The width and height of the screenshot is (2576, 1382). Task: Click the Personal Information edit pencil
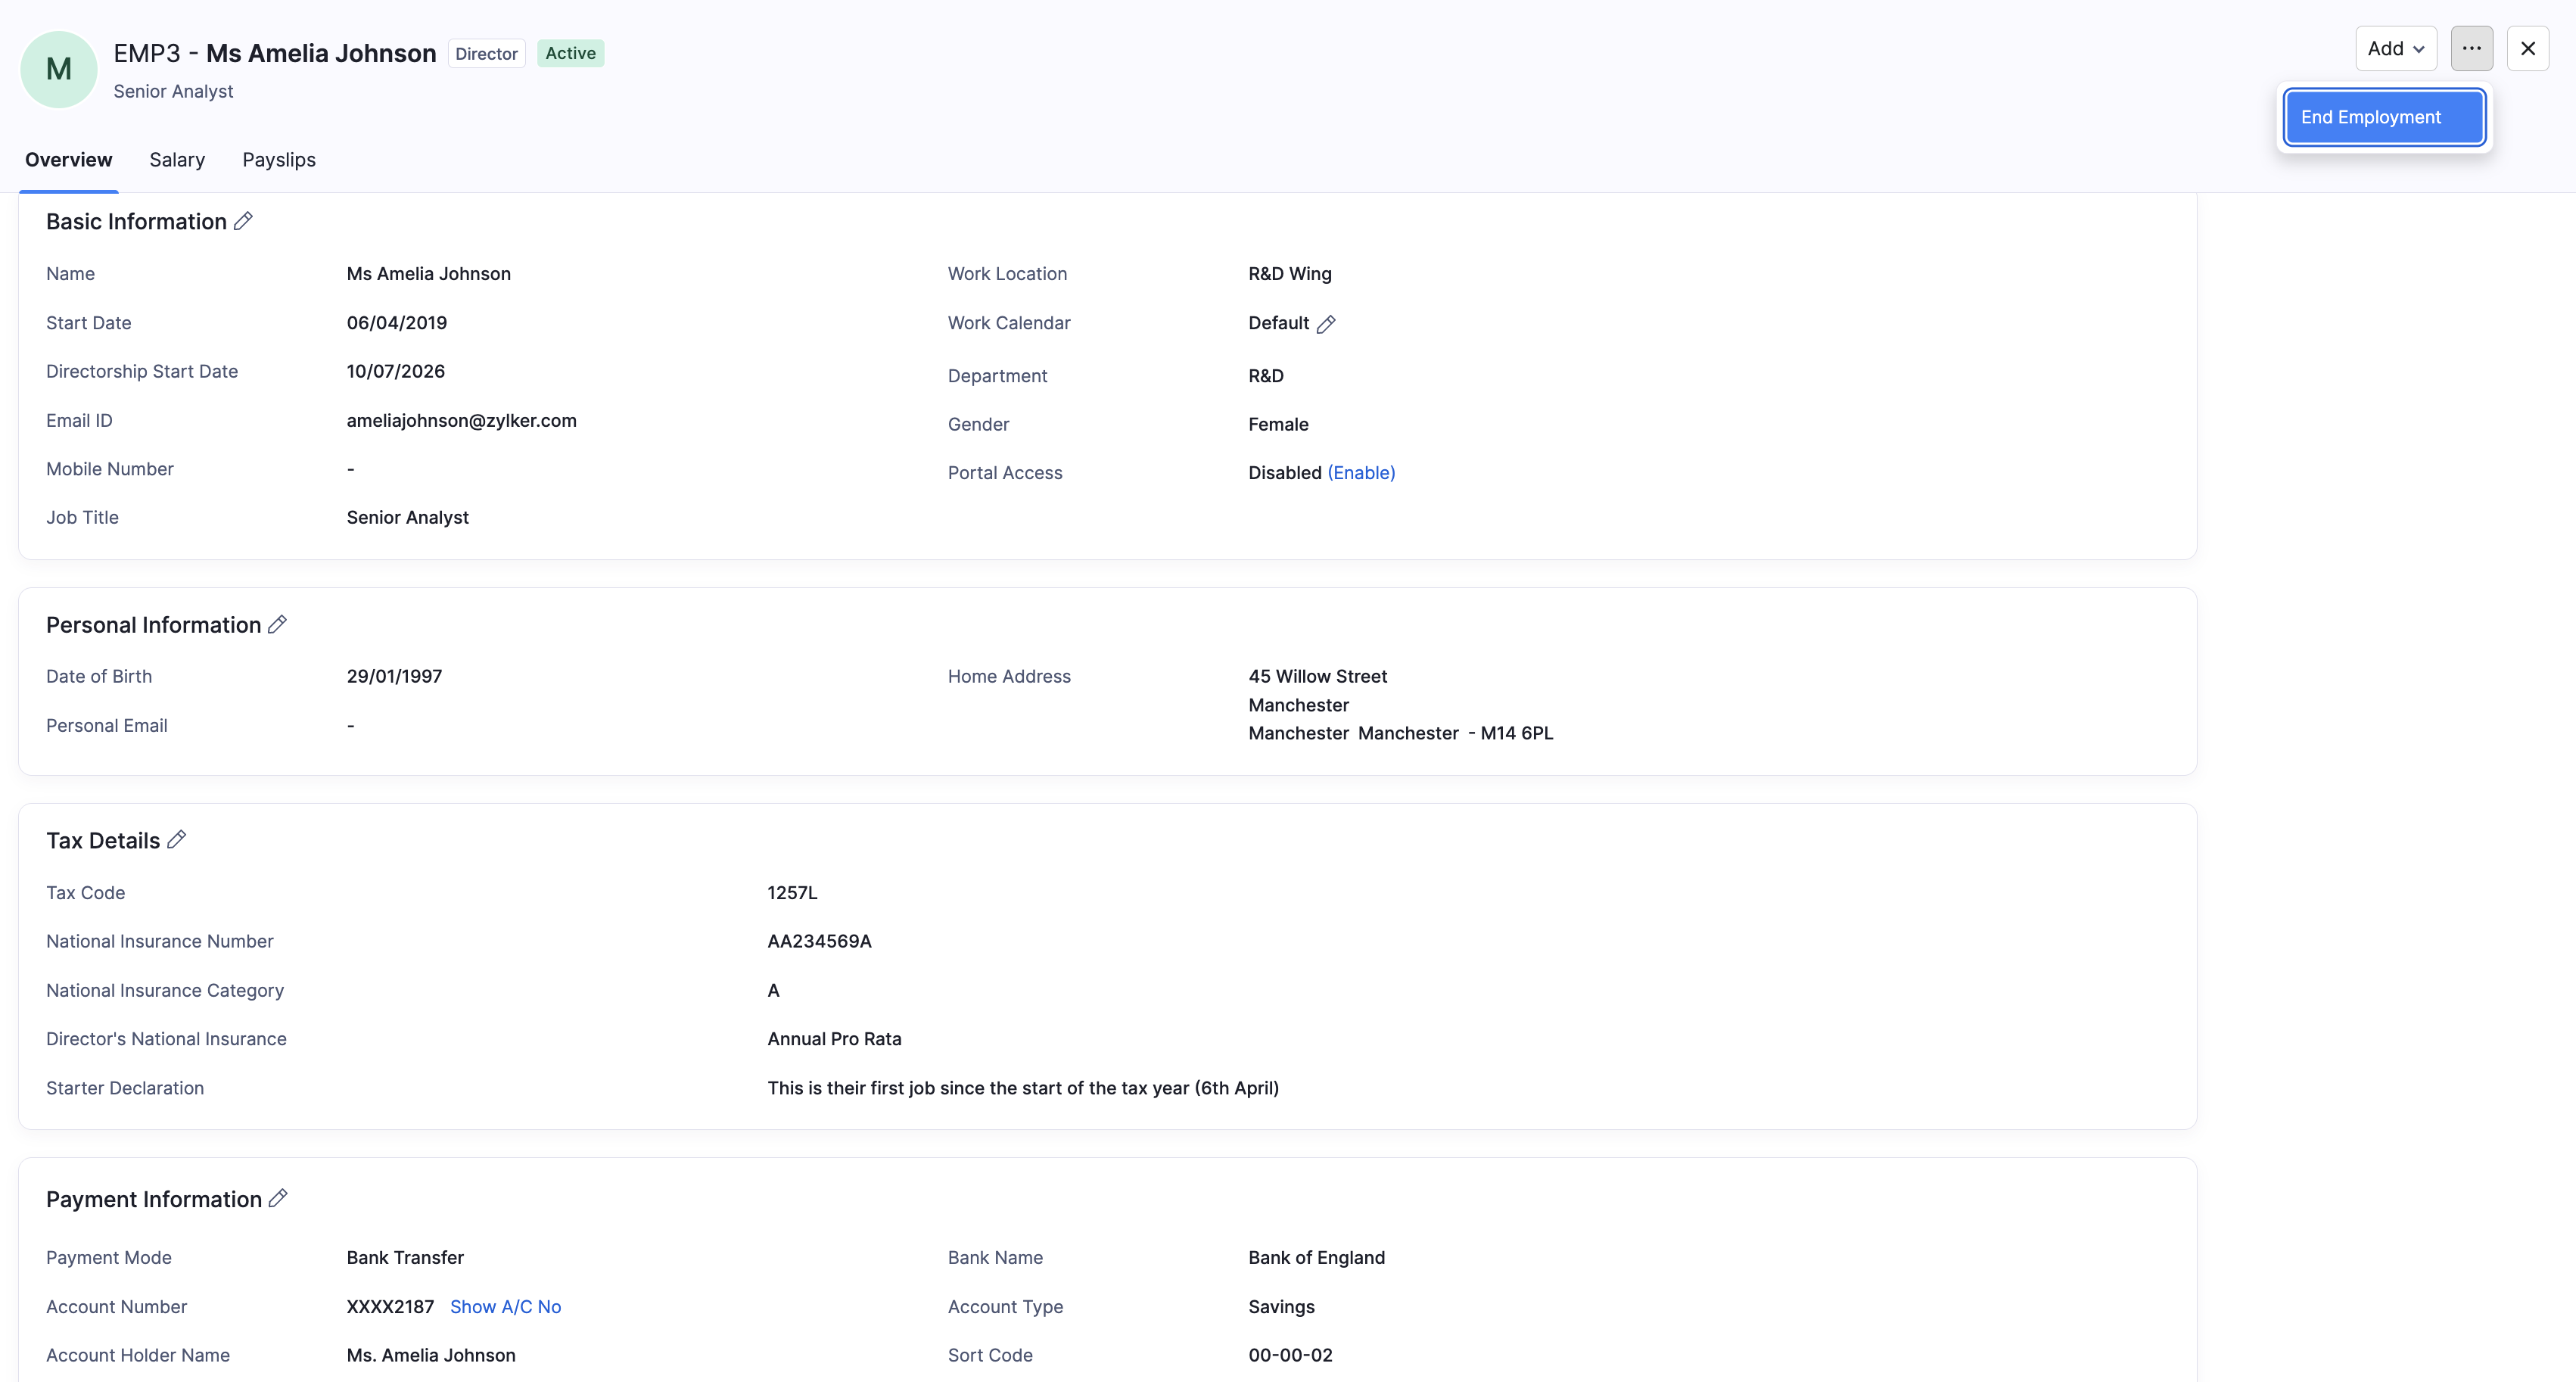click(278, 624)
